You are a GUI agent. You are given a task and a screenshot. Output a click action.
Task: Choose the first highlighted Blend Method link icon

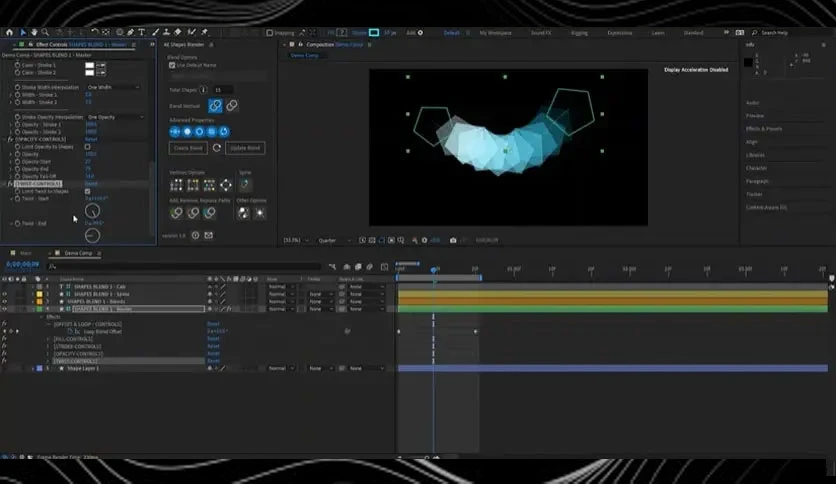215,106
